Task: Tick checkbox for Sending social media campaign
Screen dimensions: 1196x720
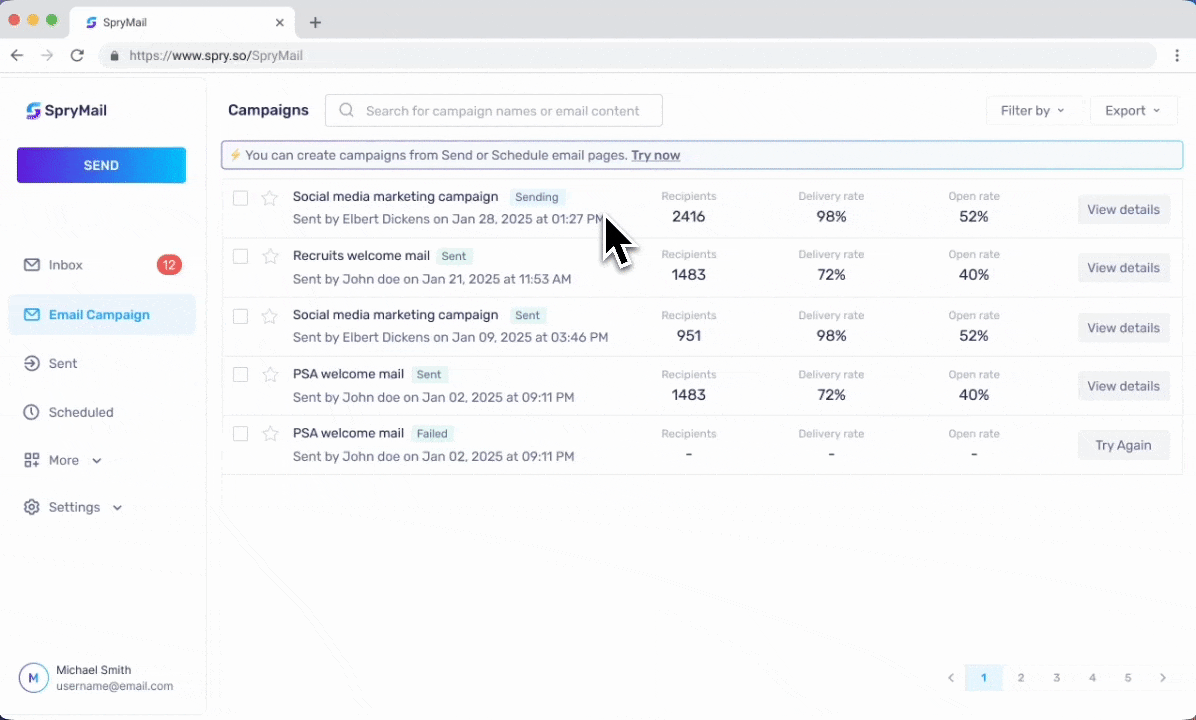Action: tap(240, 198)
